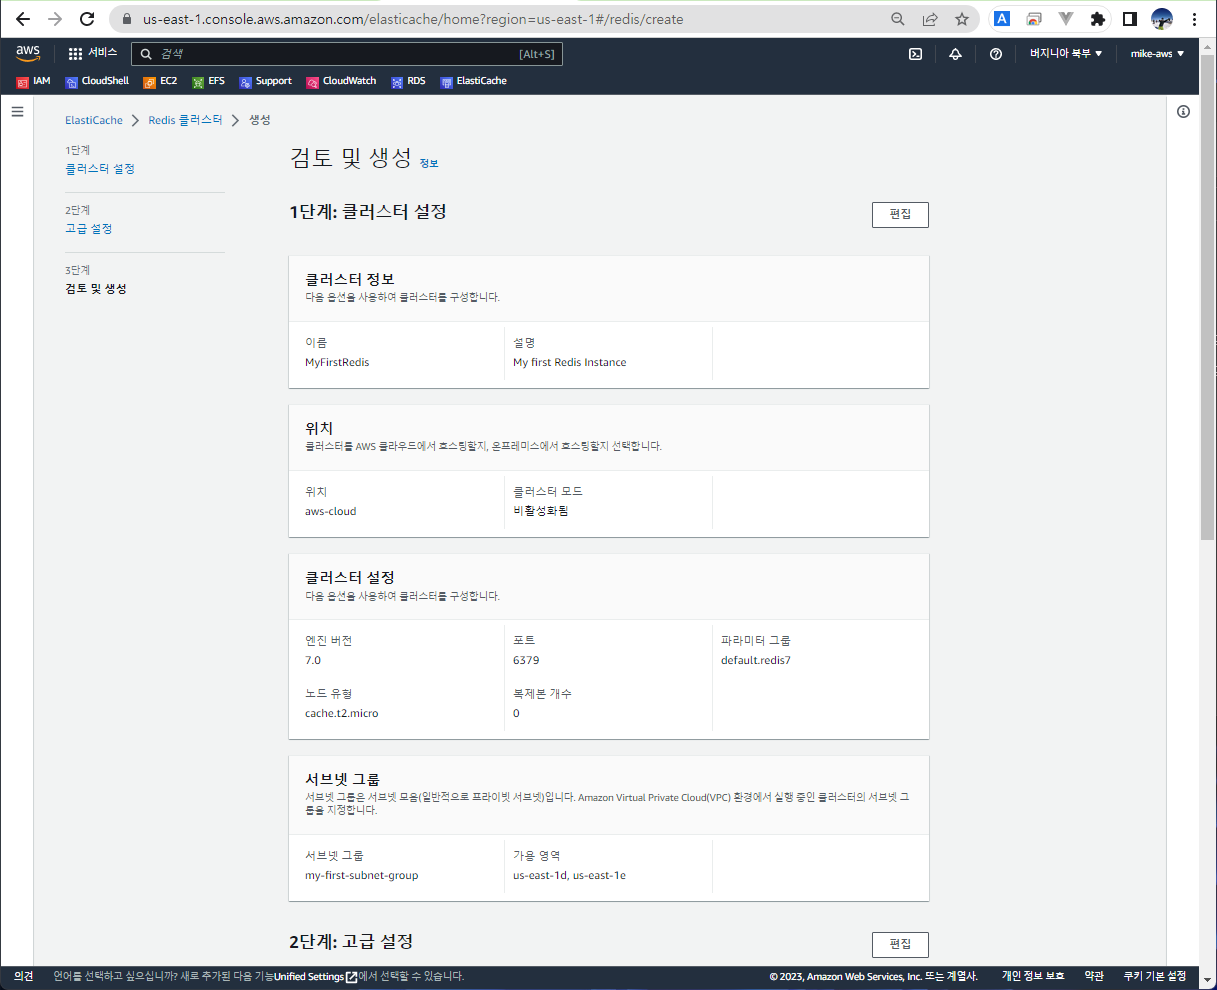Viewport: 1217px width, 990px height.
Task: Open the RDS favorite shortcut
Action: (408, 81)
